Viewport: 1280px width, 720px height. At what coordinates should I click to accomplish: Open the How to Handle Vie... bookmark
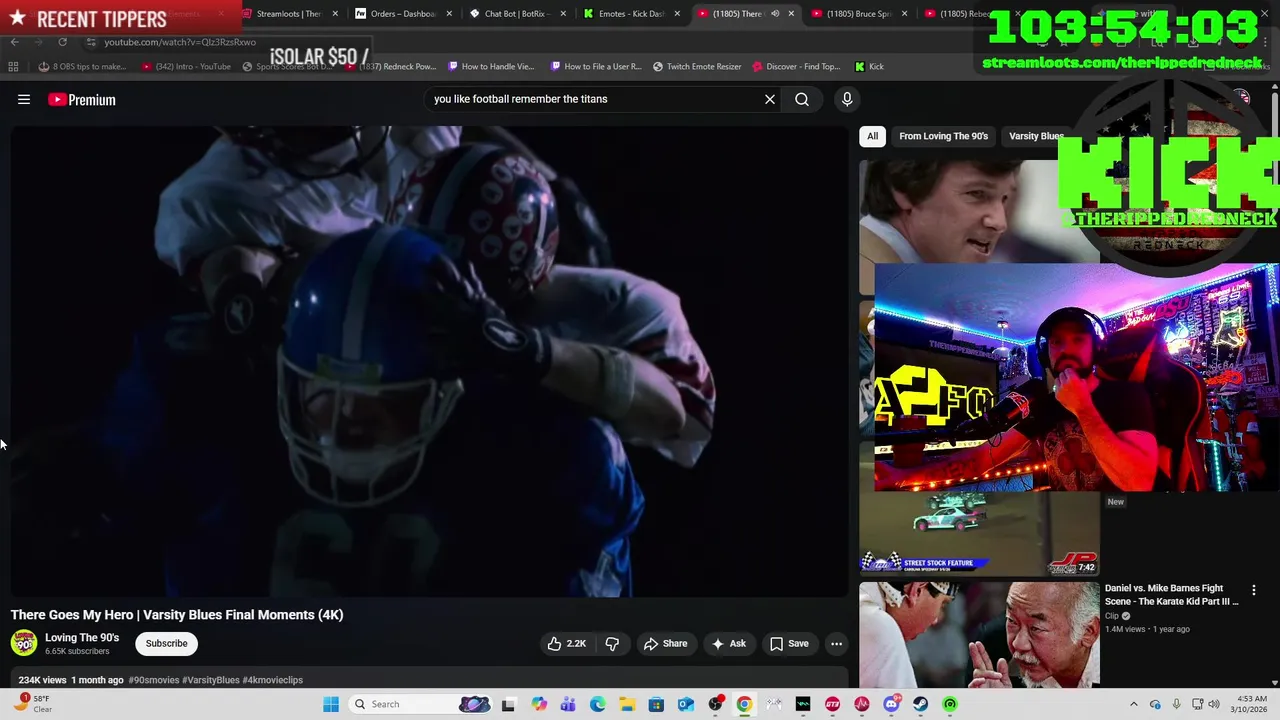(491, 66)
